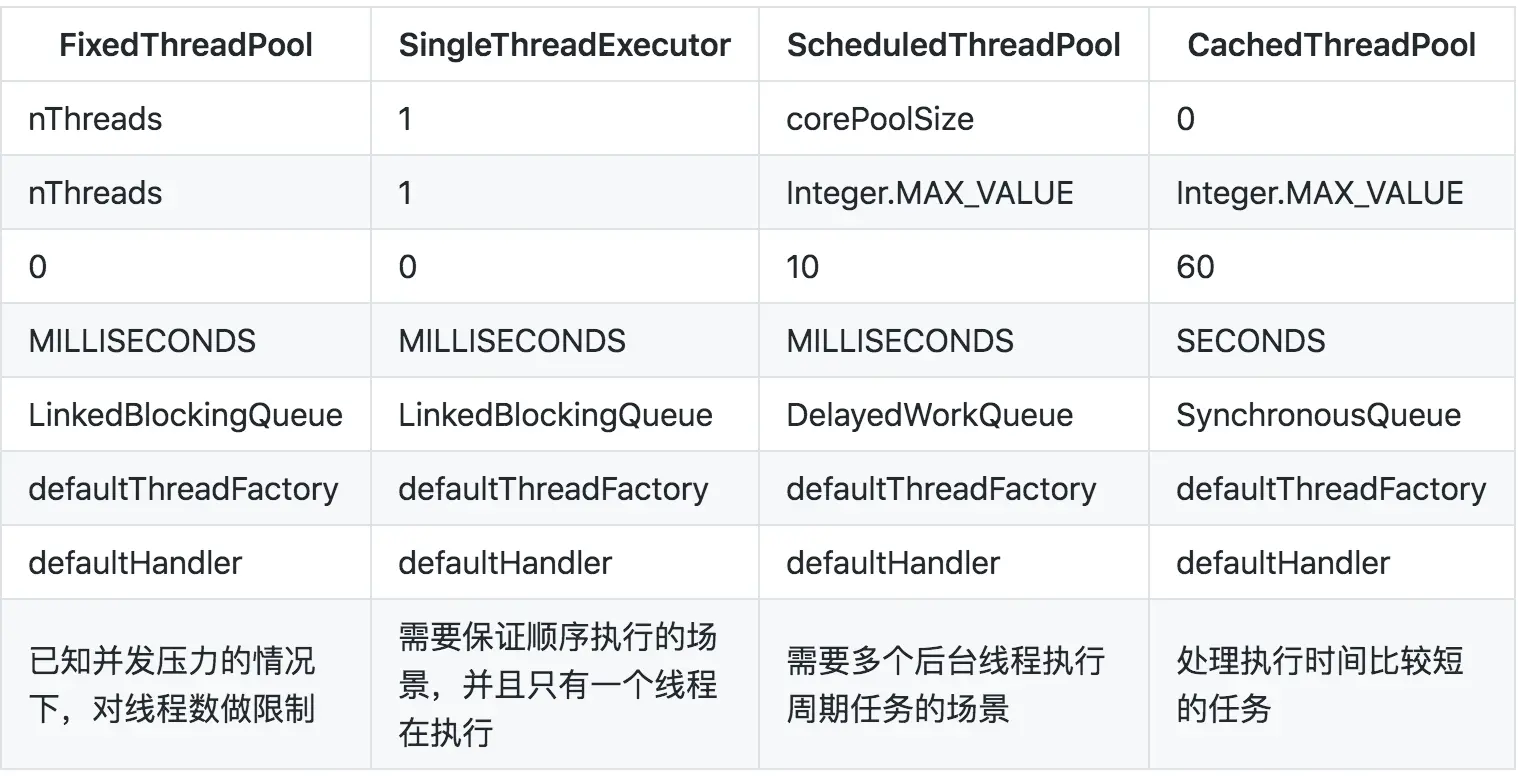Screen dimensions: 1518x776
Task: Click the SingleThreadExecutor column header
Action: coord(564,45)
